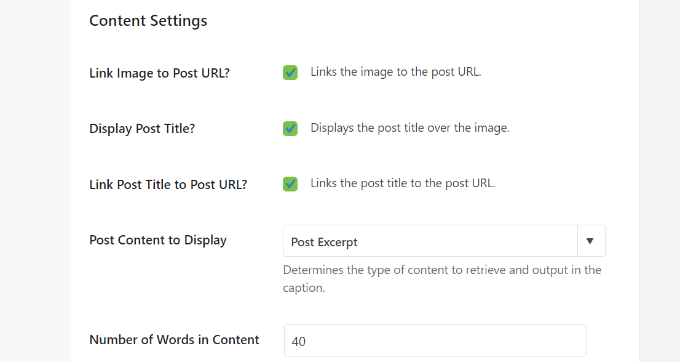Click the 'Links the post title to the post URL' text
680x362 pixels.
(402, 183)
